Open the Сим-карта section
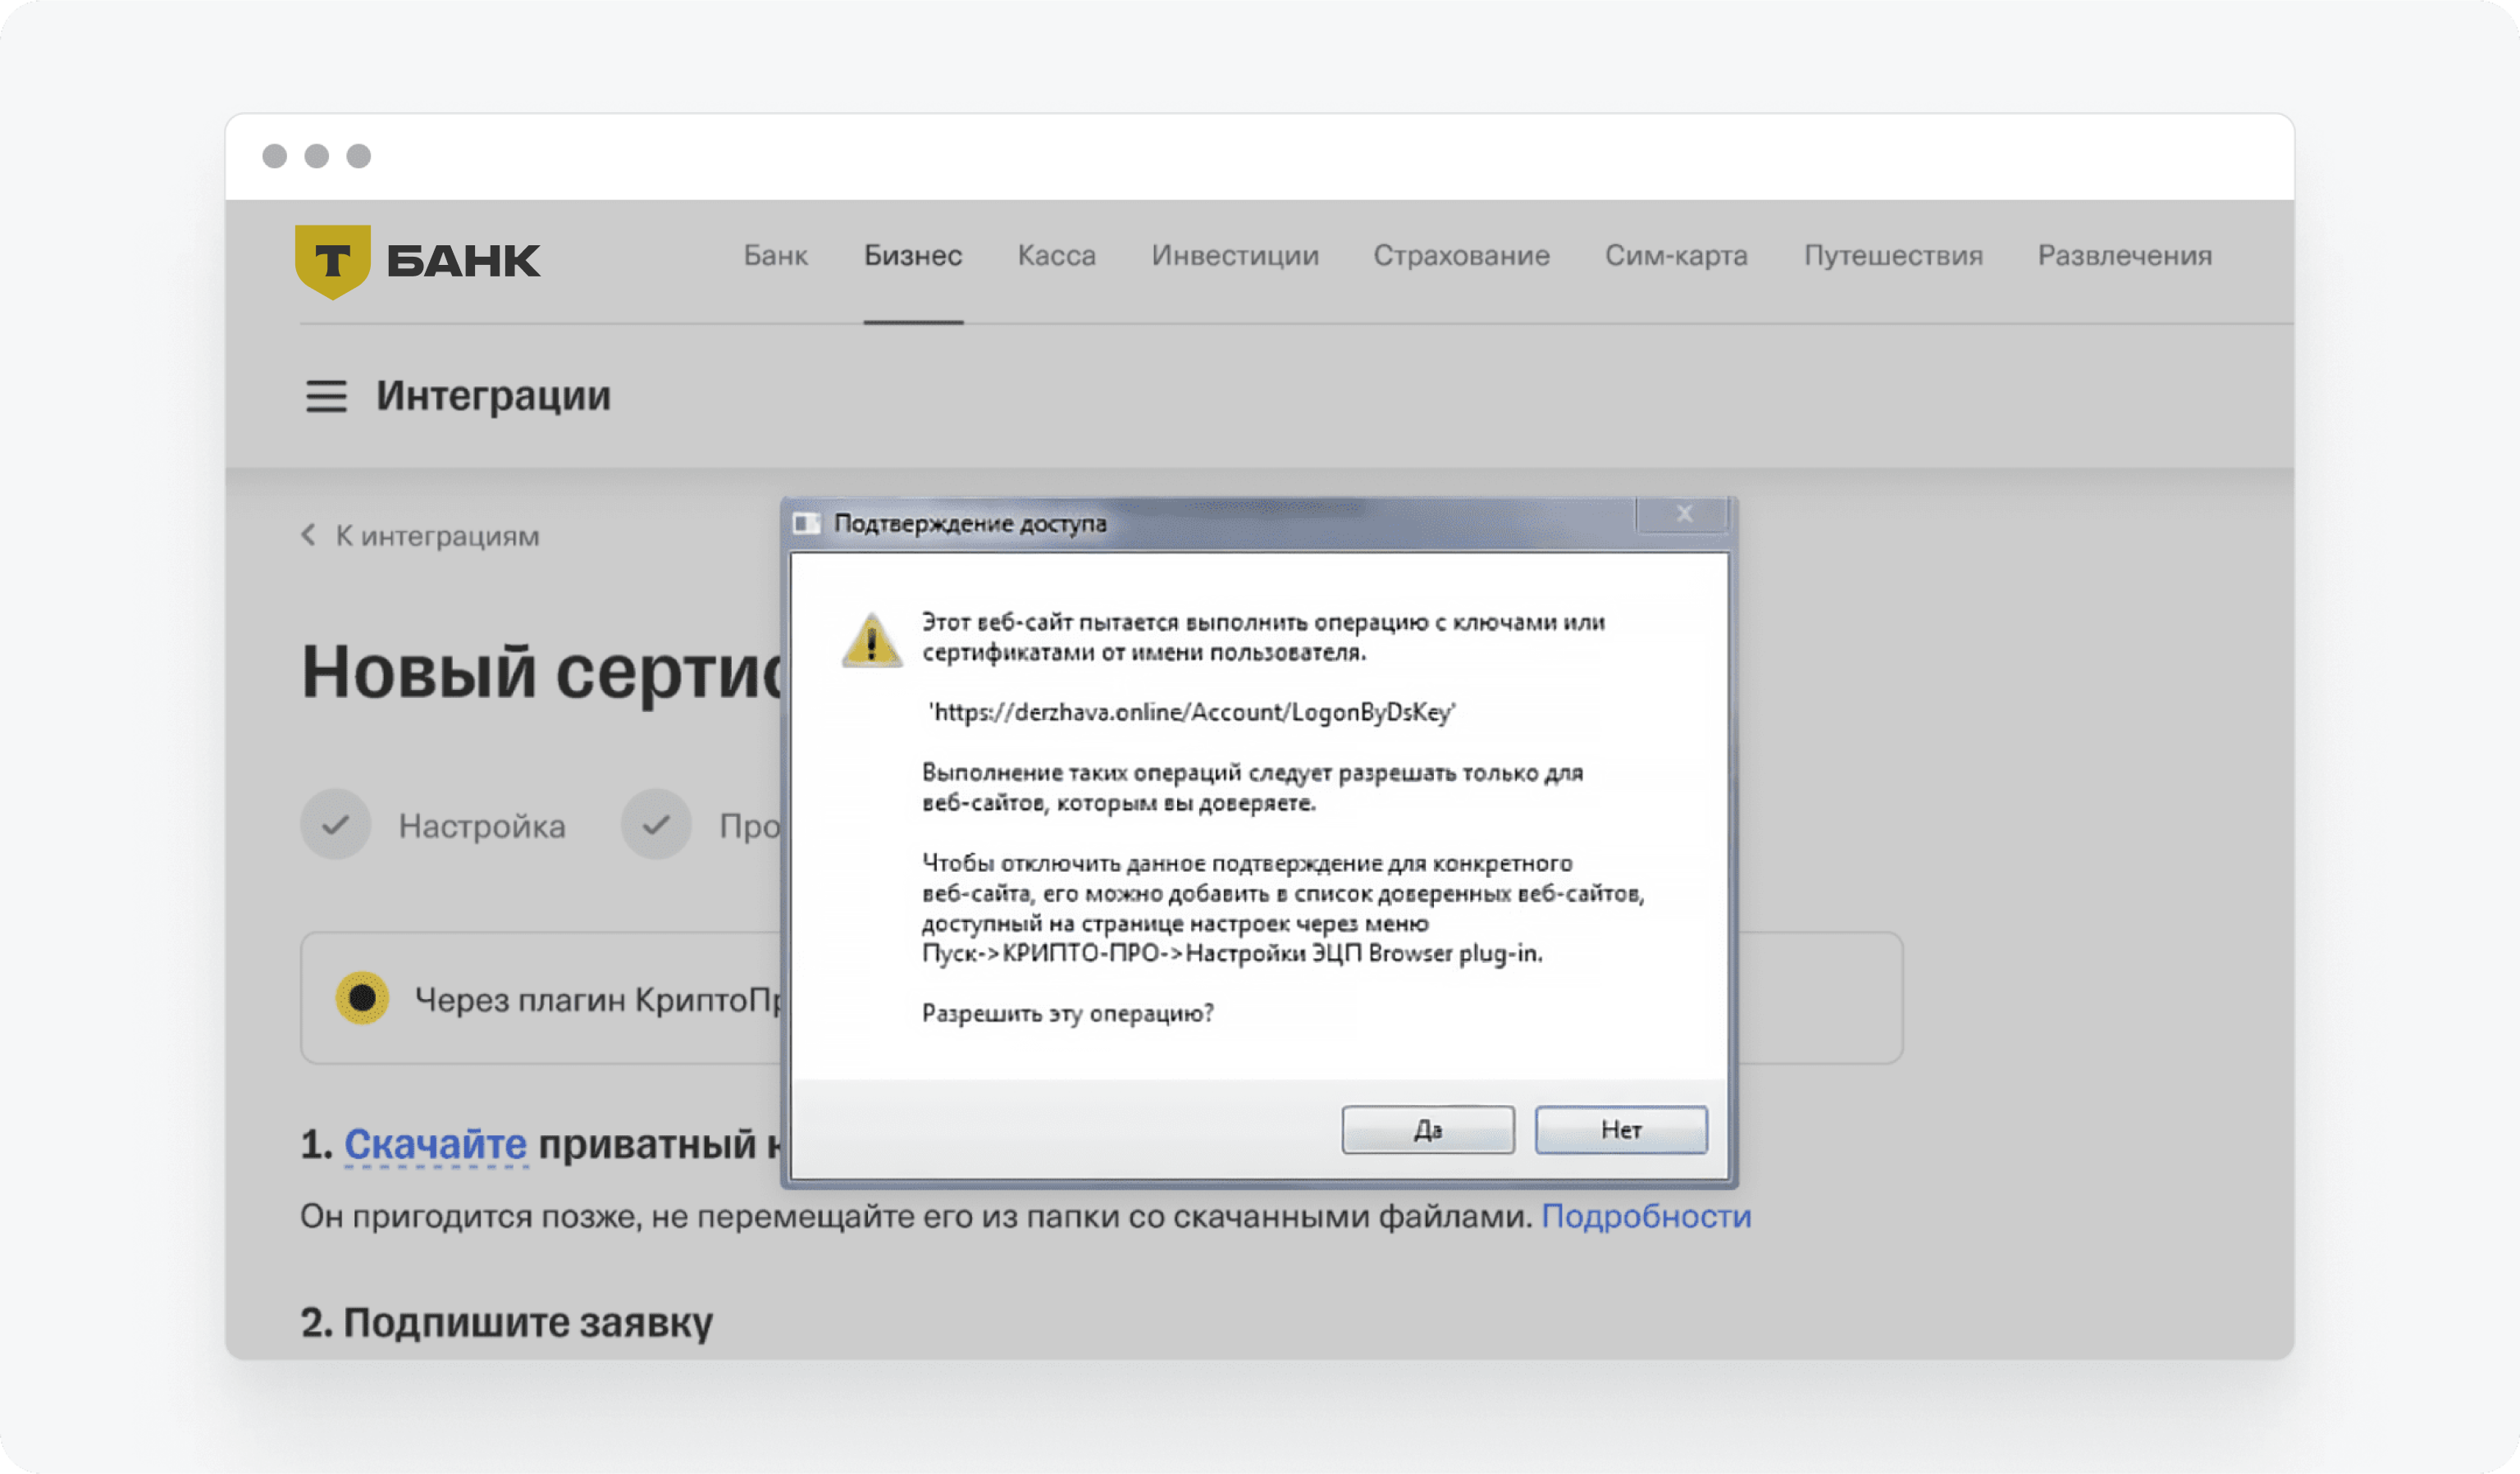 (x=1676, y=256)
